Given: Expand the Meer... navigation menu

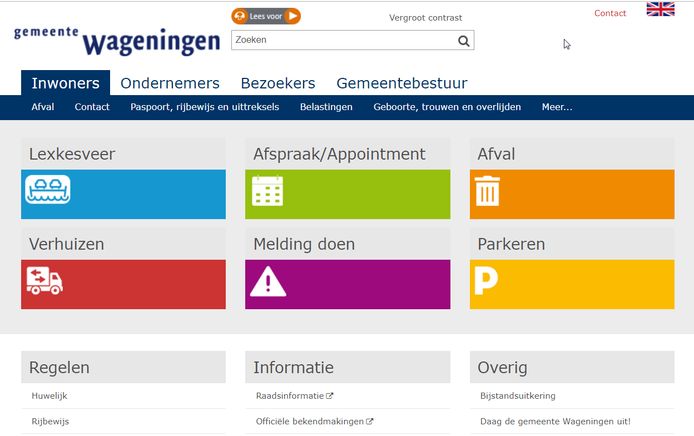Looking at the screenshot, I should pos(557,107).
